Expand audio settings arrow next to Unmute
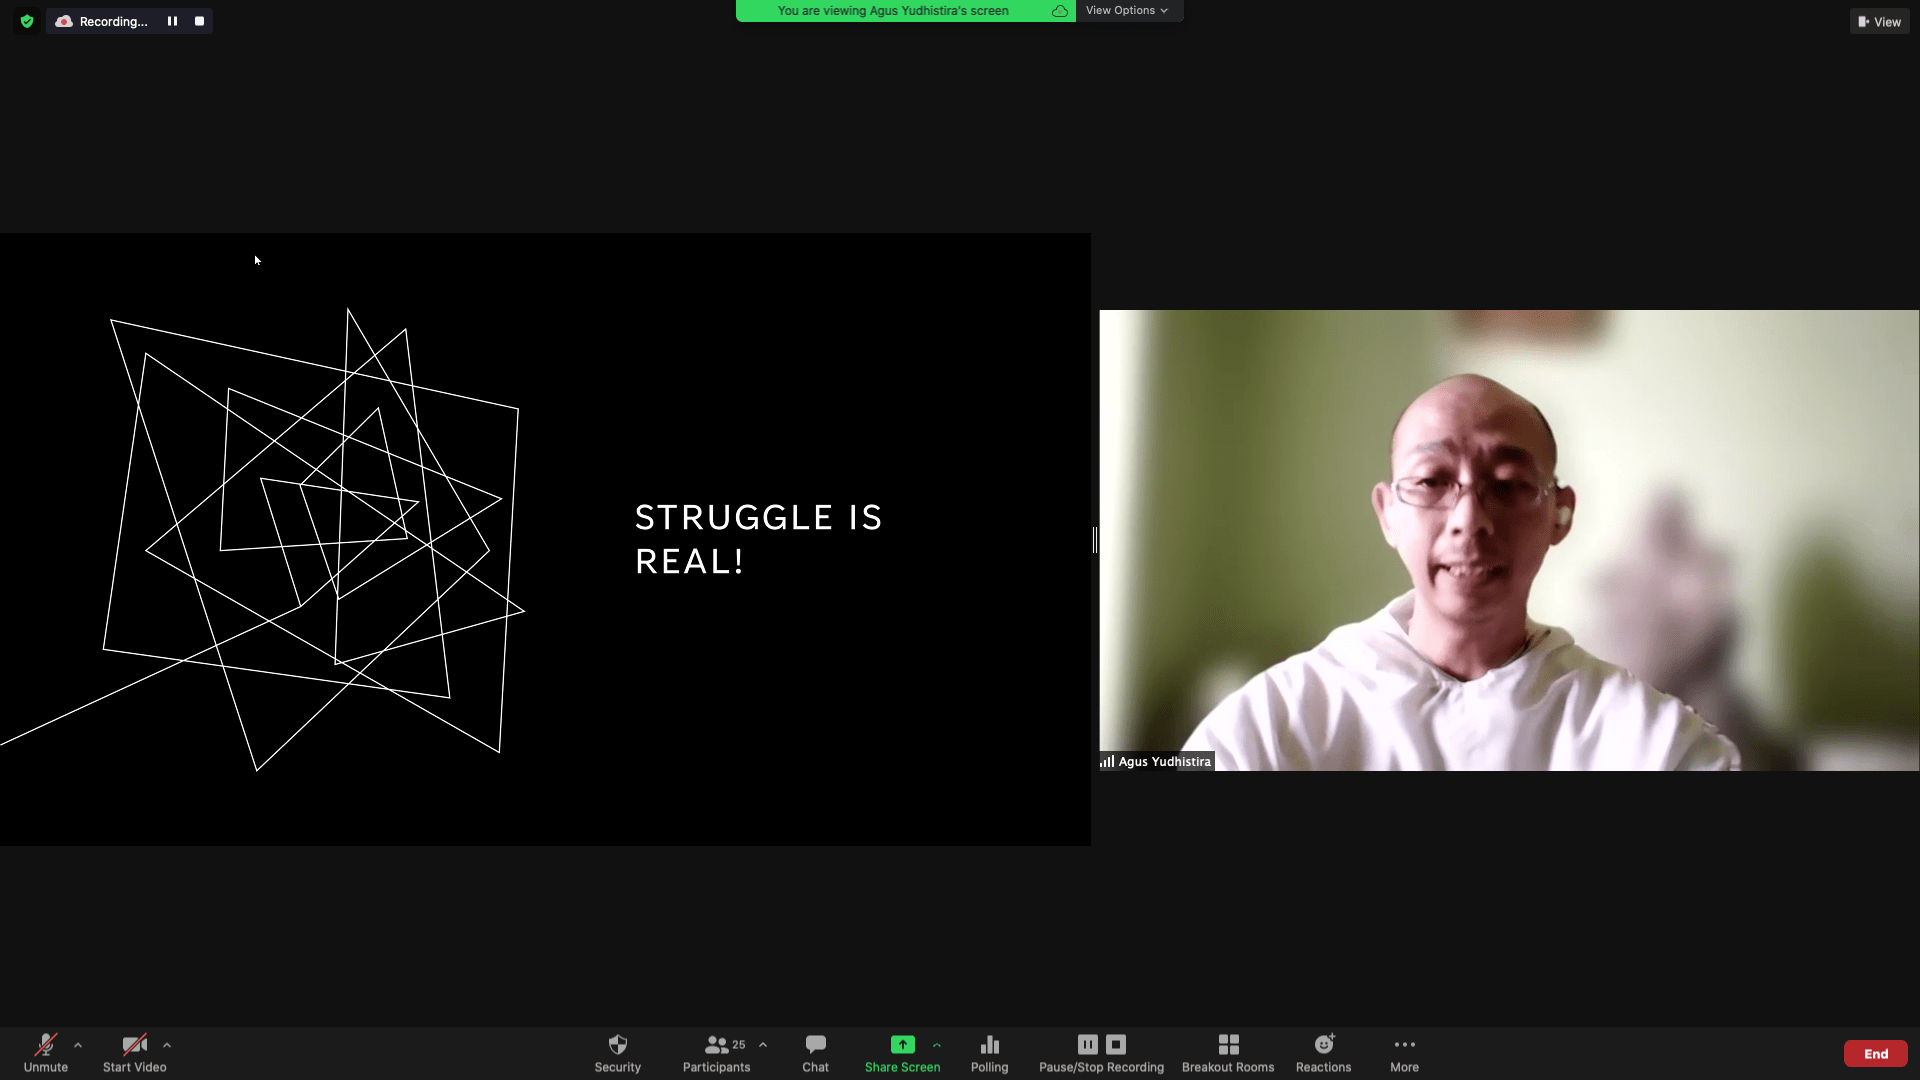This screenshot has width=1920, height=1080. (x=78, y=1045)
